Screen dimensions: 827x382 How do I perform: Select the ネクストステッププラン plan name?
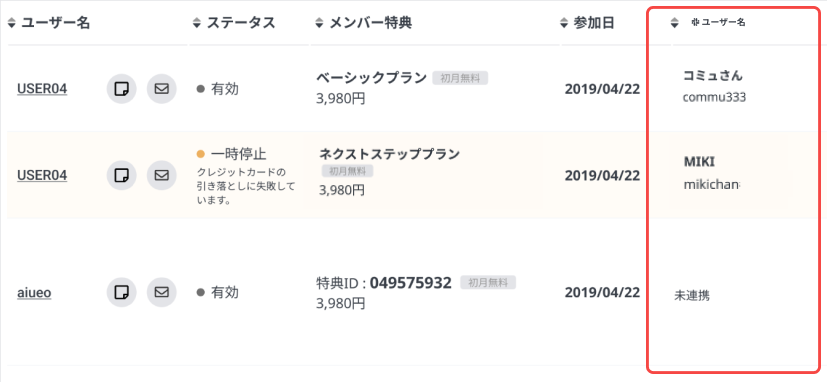coord(390,154)
